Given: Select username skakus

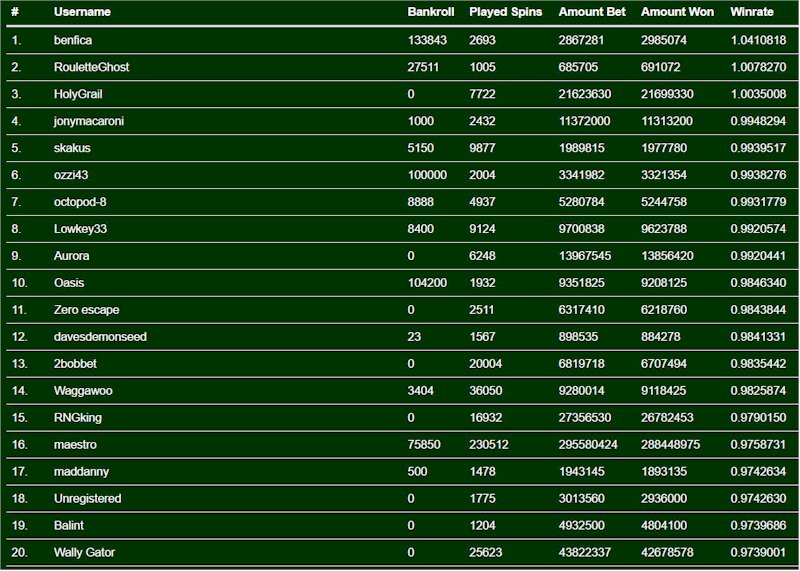Looking at the screenshot, I should pos(72,148).
